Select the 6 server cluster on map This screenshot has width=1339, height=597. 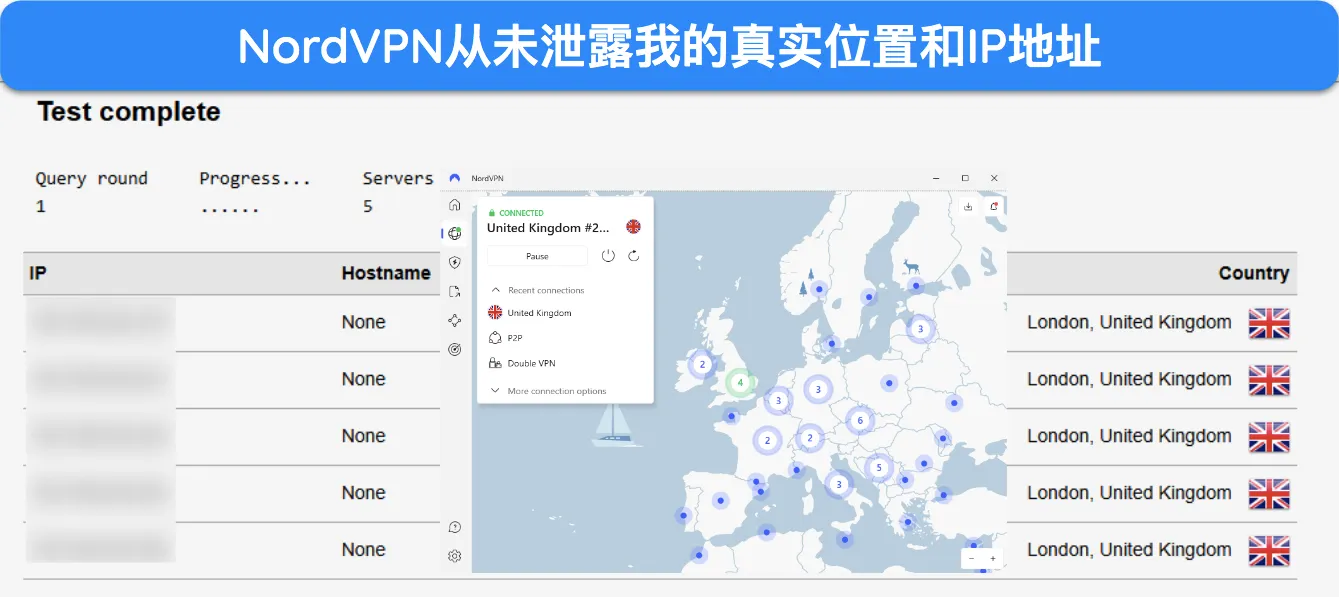[859, 421]
